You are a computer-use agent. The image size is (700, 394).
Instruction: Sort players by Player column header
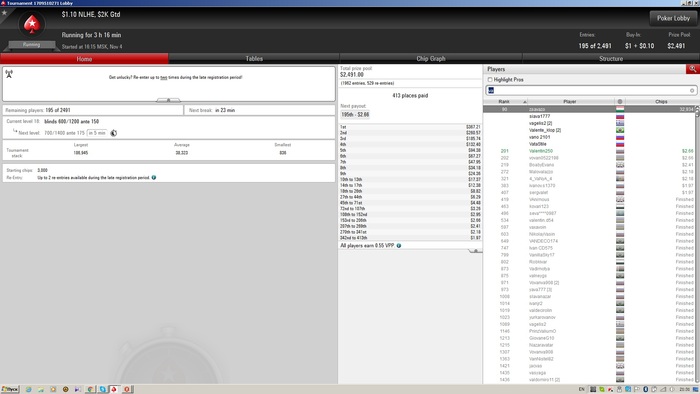tap(570, 102)
